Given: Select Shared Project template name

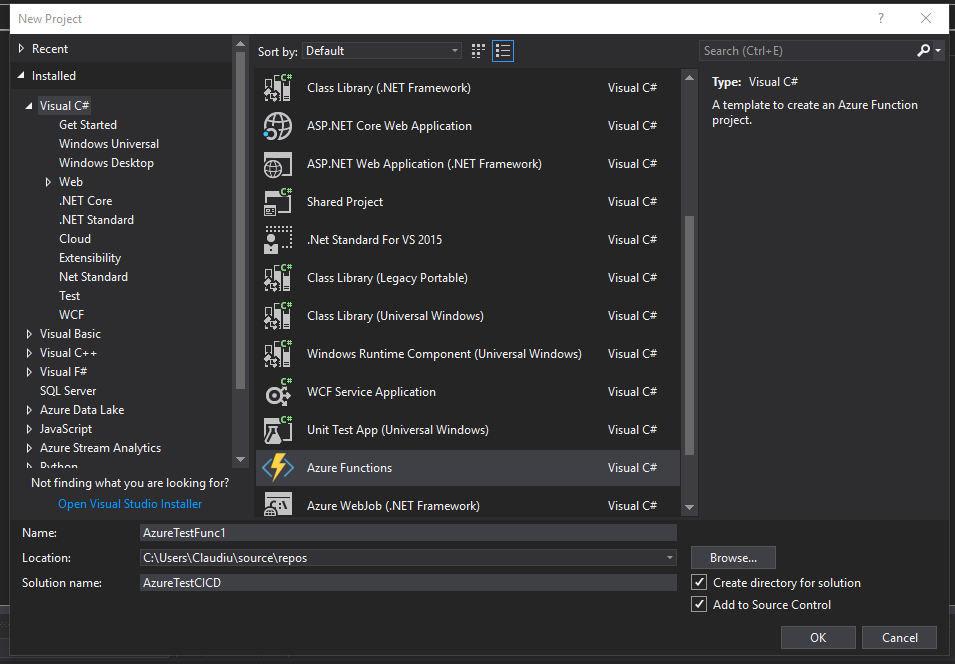Looking at the screenshot, I should [x=345, y=202].
